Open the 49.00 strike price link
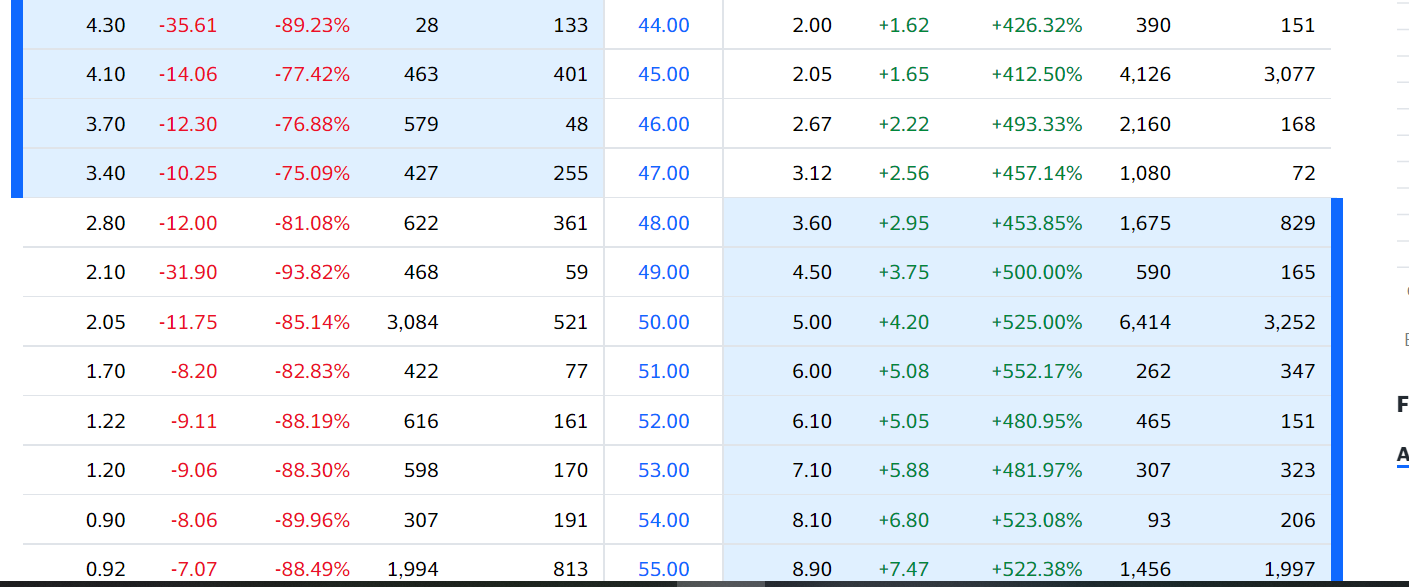Screen dimensions: 1409x587 click(664, 272)
